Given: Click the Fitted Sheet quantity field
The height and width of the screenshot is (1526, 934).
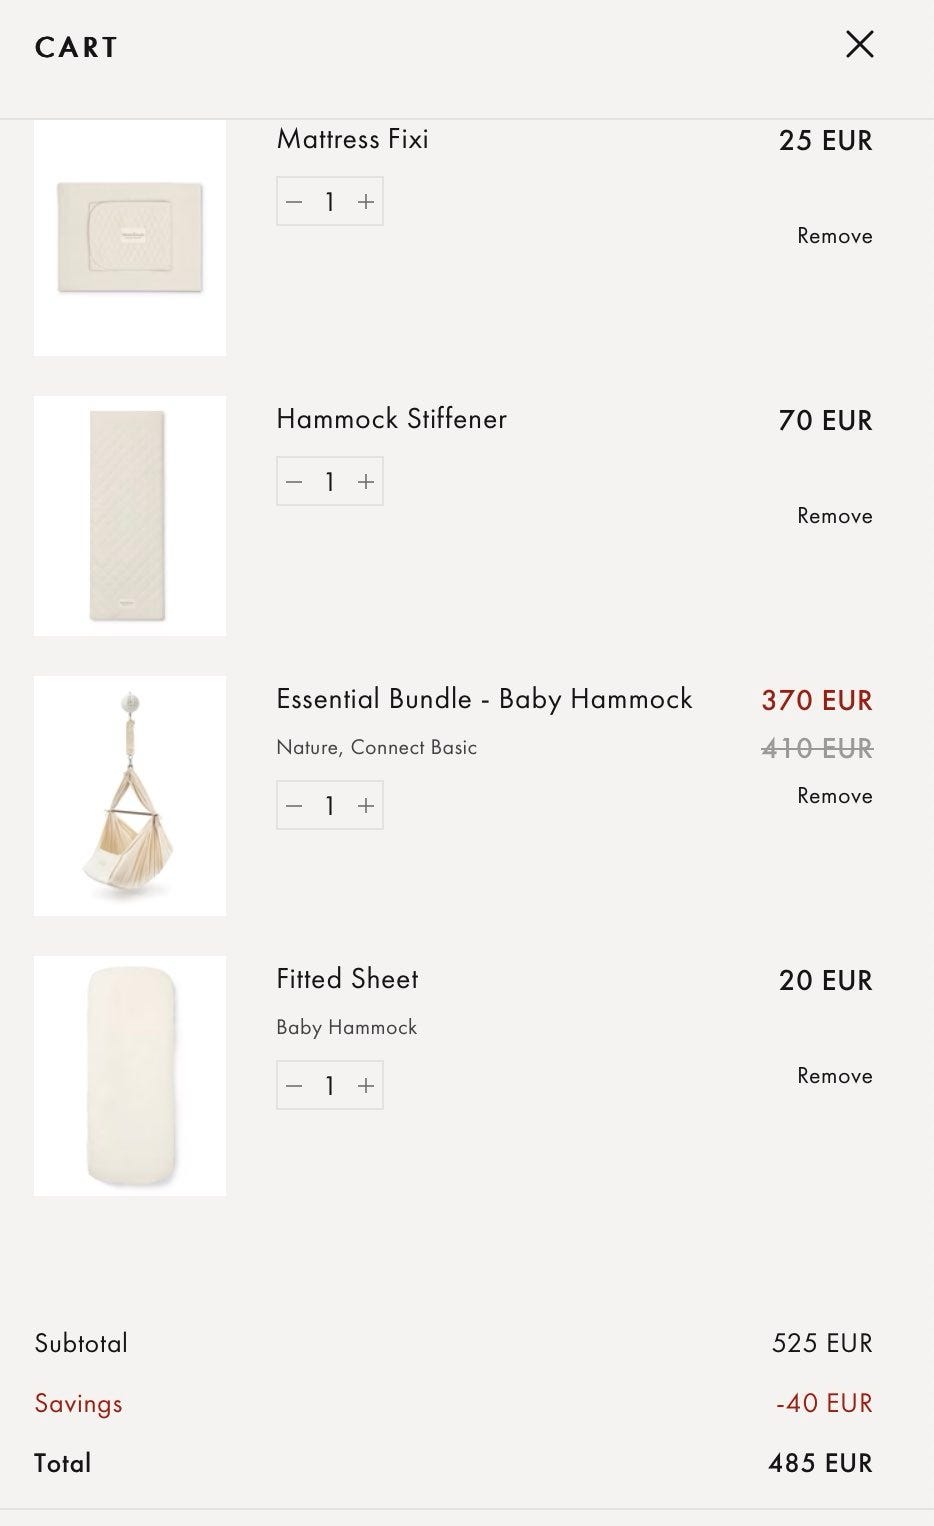Looking at the screenshot, I should click(x=330, y=1086).
